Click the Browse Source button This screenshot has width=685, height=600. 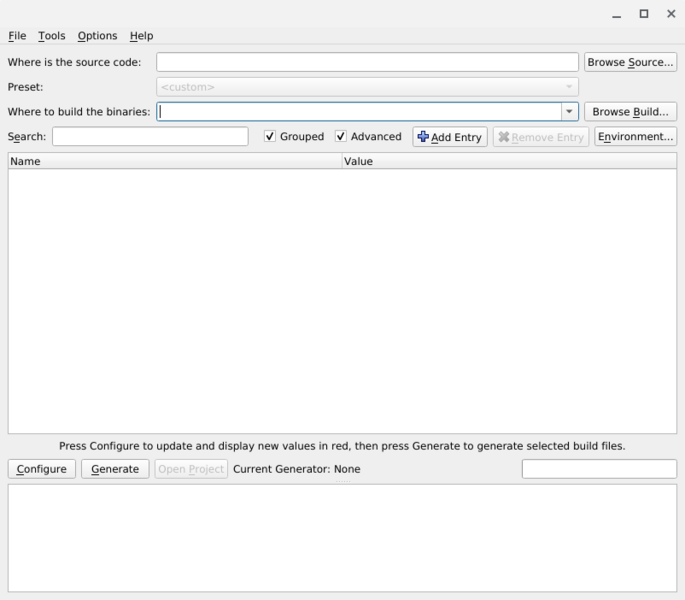click(x=630, y=62)
